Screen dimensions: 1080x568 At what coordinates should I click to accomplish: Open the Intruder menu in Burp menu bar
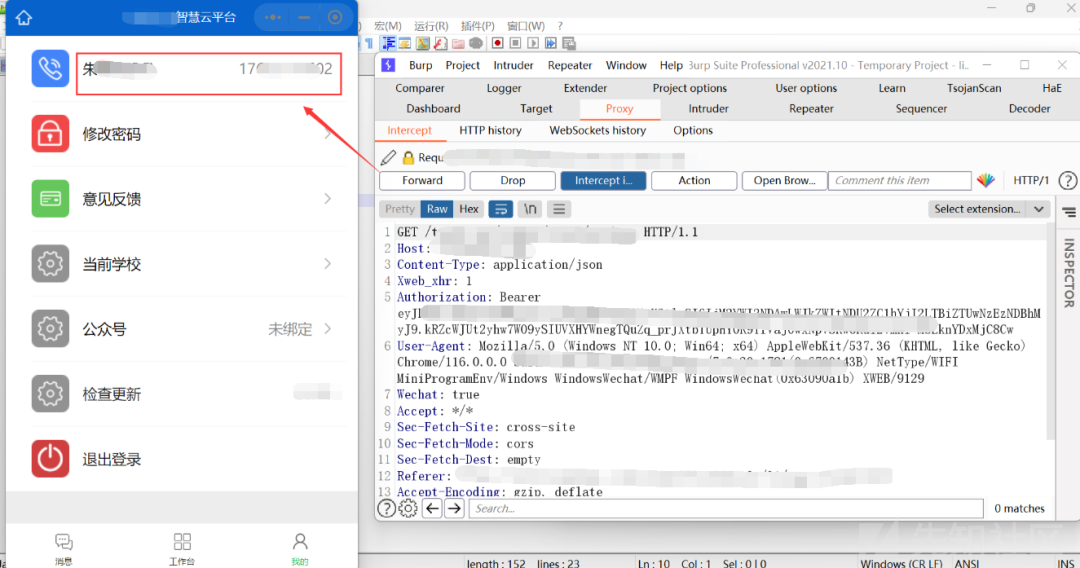point(513,65)
